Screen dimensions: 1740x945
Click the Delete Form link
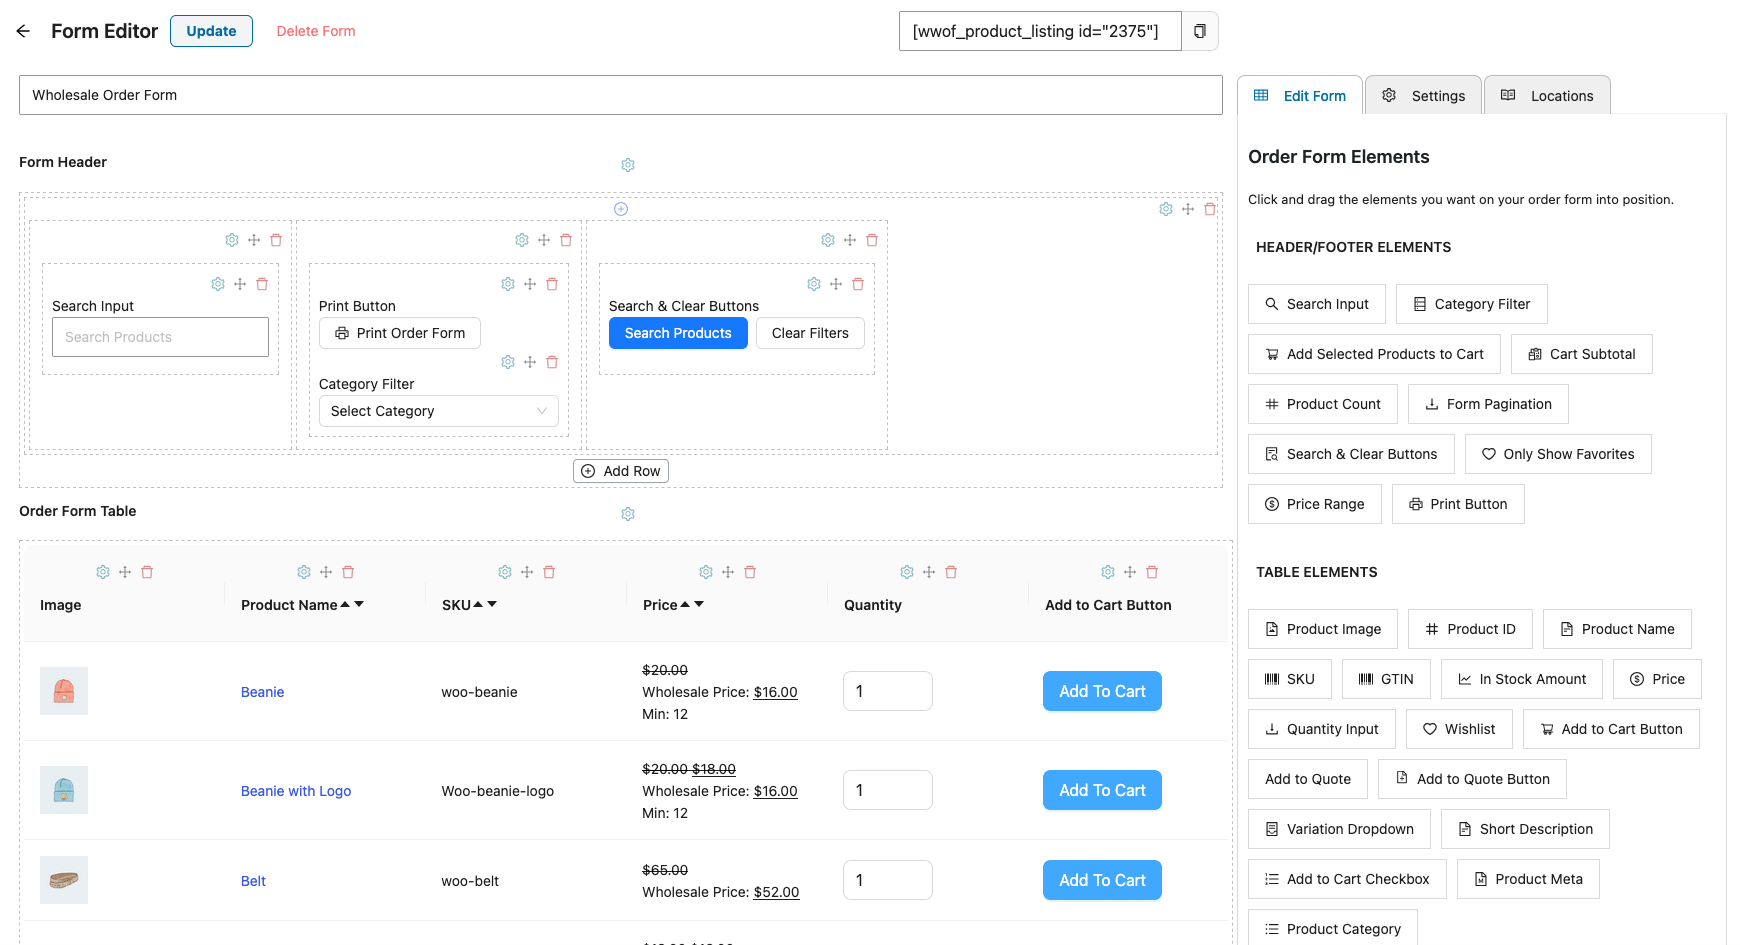[316, 31]
